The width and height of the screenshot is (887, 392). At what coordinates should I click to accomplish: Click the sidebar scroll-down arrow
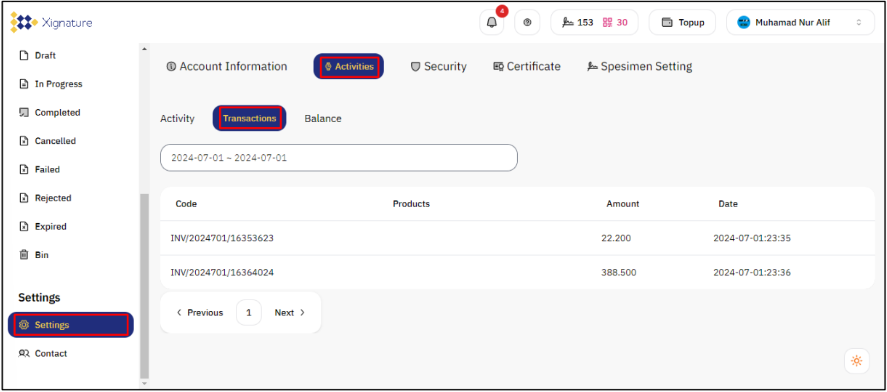coord(145,383)
